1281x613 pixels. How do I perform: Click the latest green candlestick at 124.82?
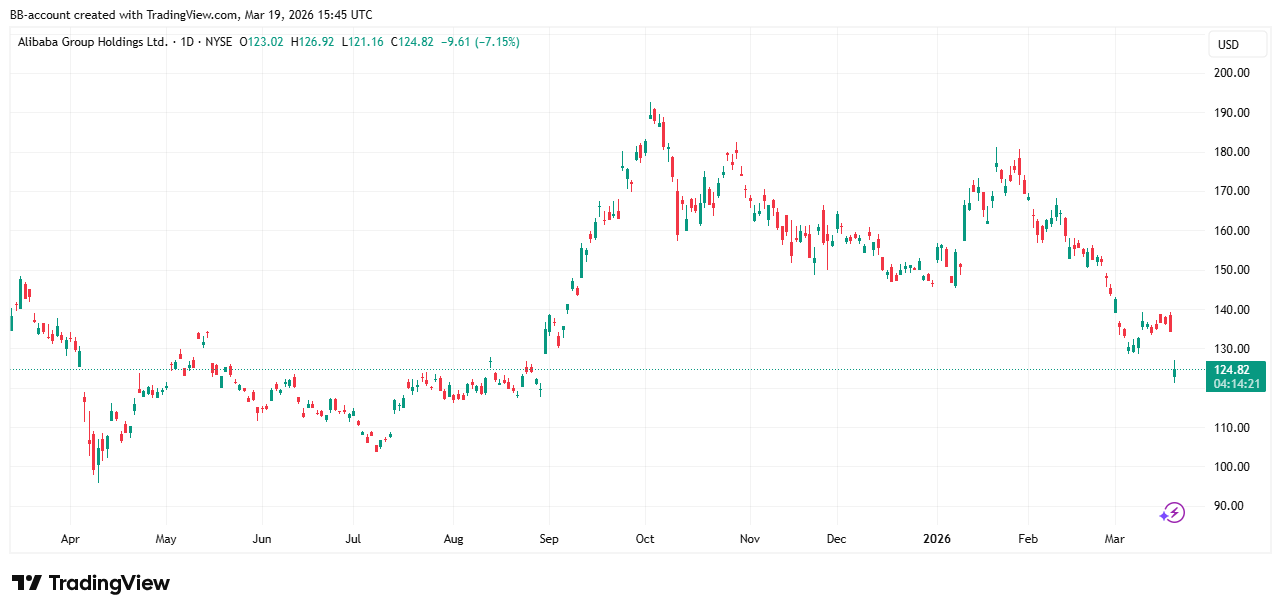pyautogui.click(x=1174, y=371)
